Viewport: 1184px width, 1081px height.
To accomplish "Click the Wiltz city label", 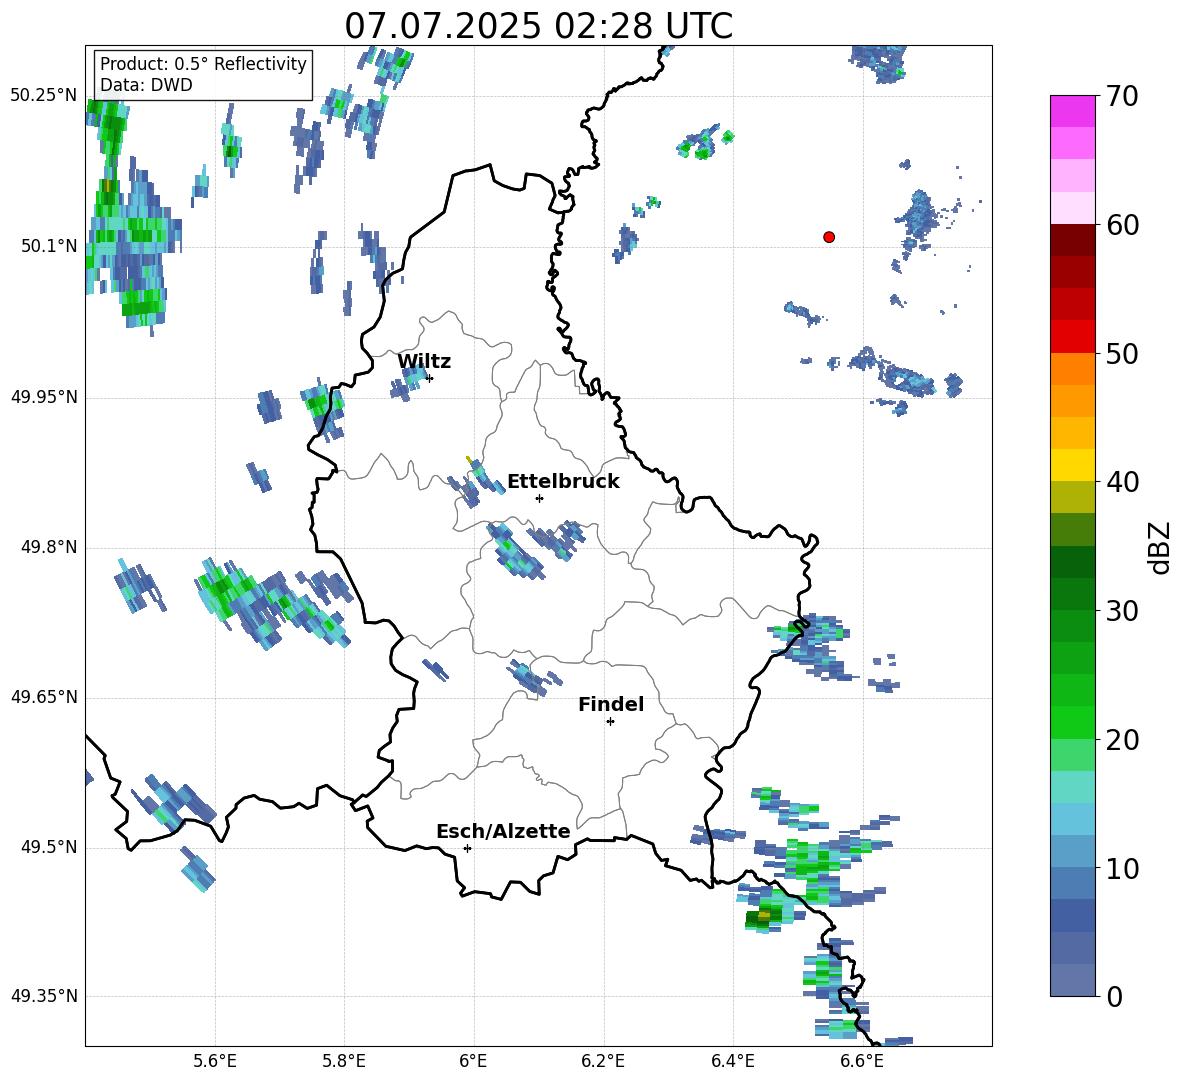I will (424, 362).
